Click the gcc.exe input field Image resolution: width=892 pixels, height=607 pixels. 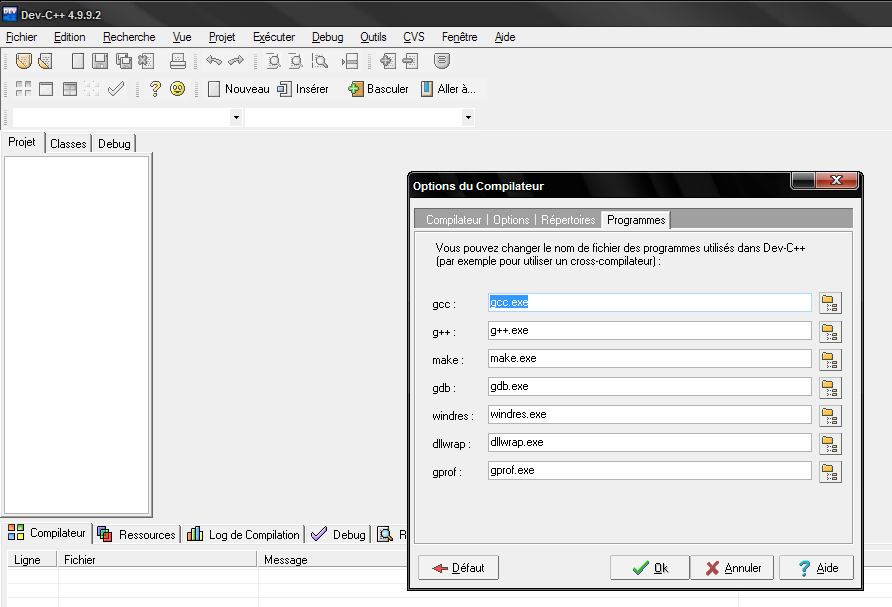click(650, 303)
